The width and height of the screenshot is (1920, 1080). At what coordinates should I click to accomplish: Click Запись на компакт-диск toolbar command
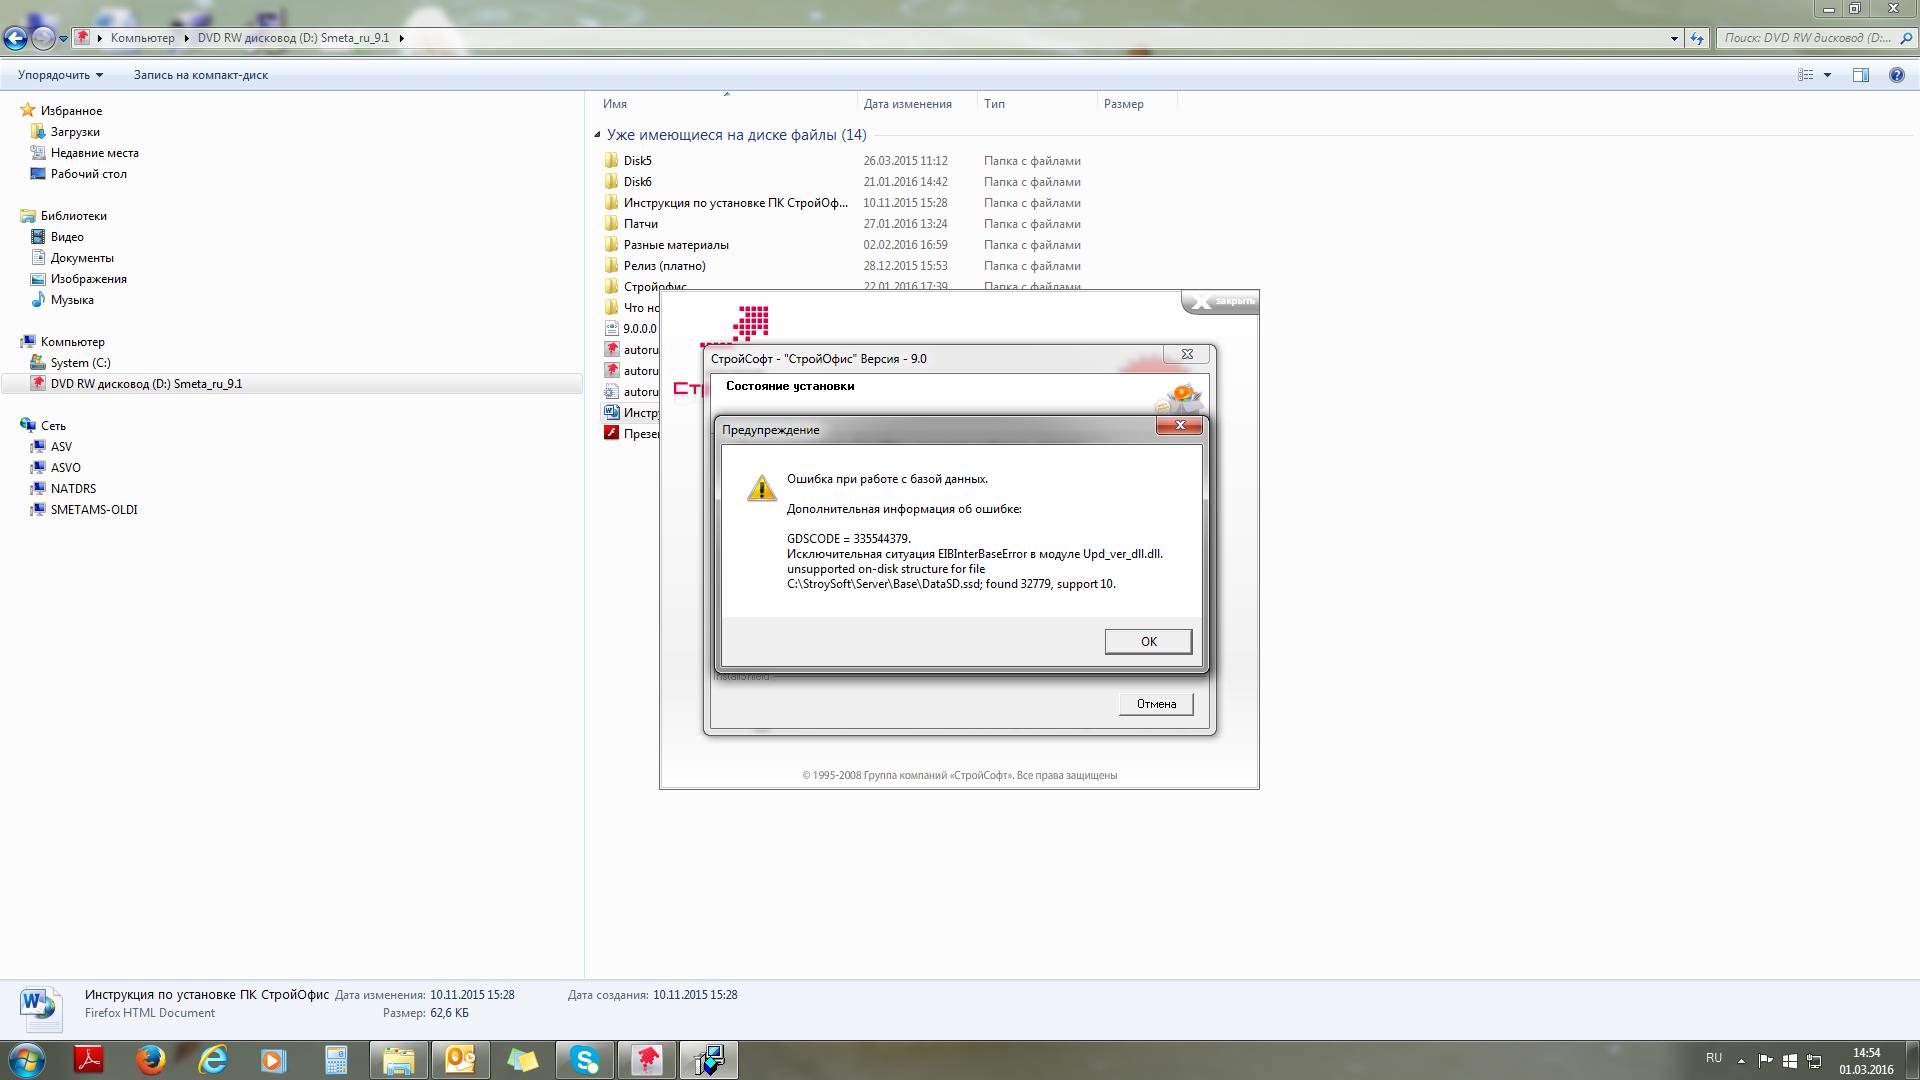200,75
